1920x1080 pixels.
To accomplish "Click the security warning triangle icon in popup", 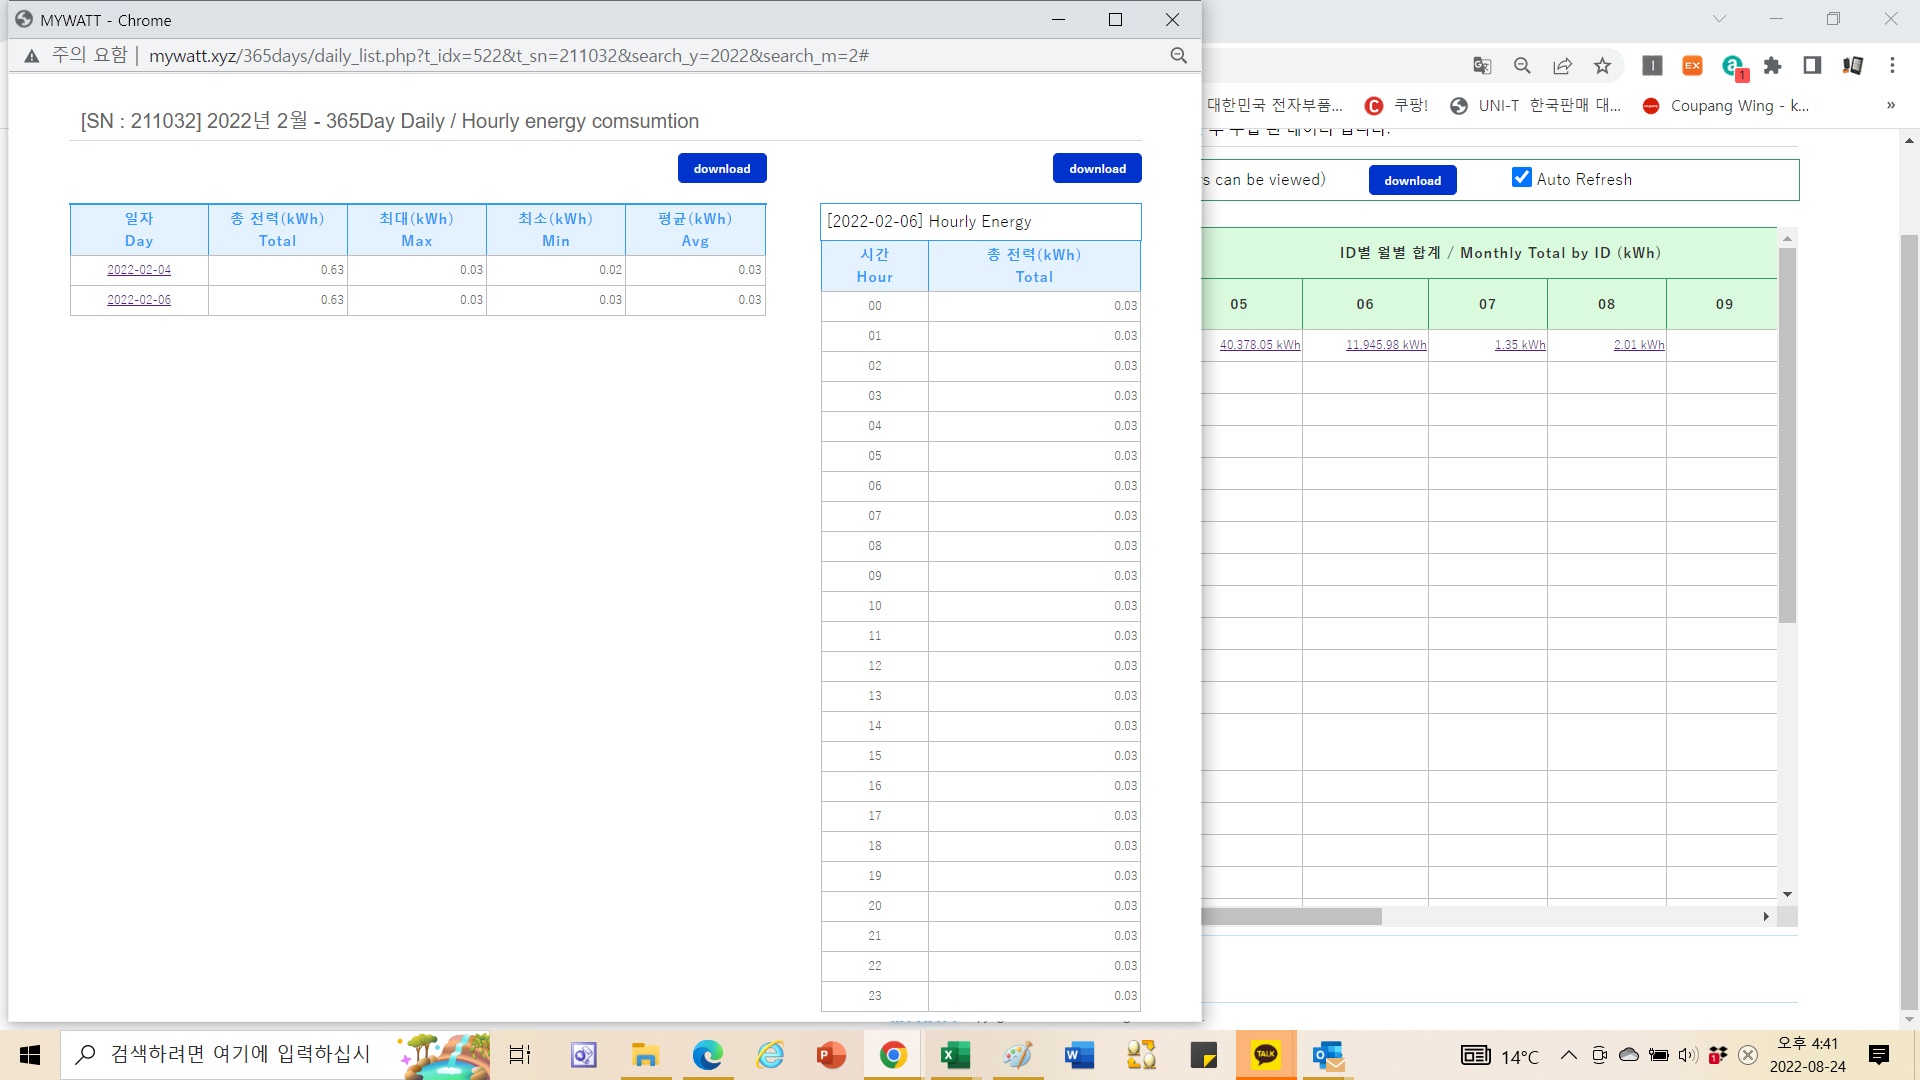I will 32,56.
